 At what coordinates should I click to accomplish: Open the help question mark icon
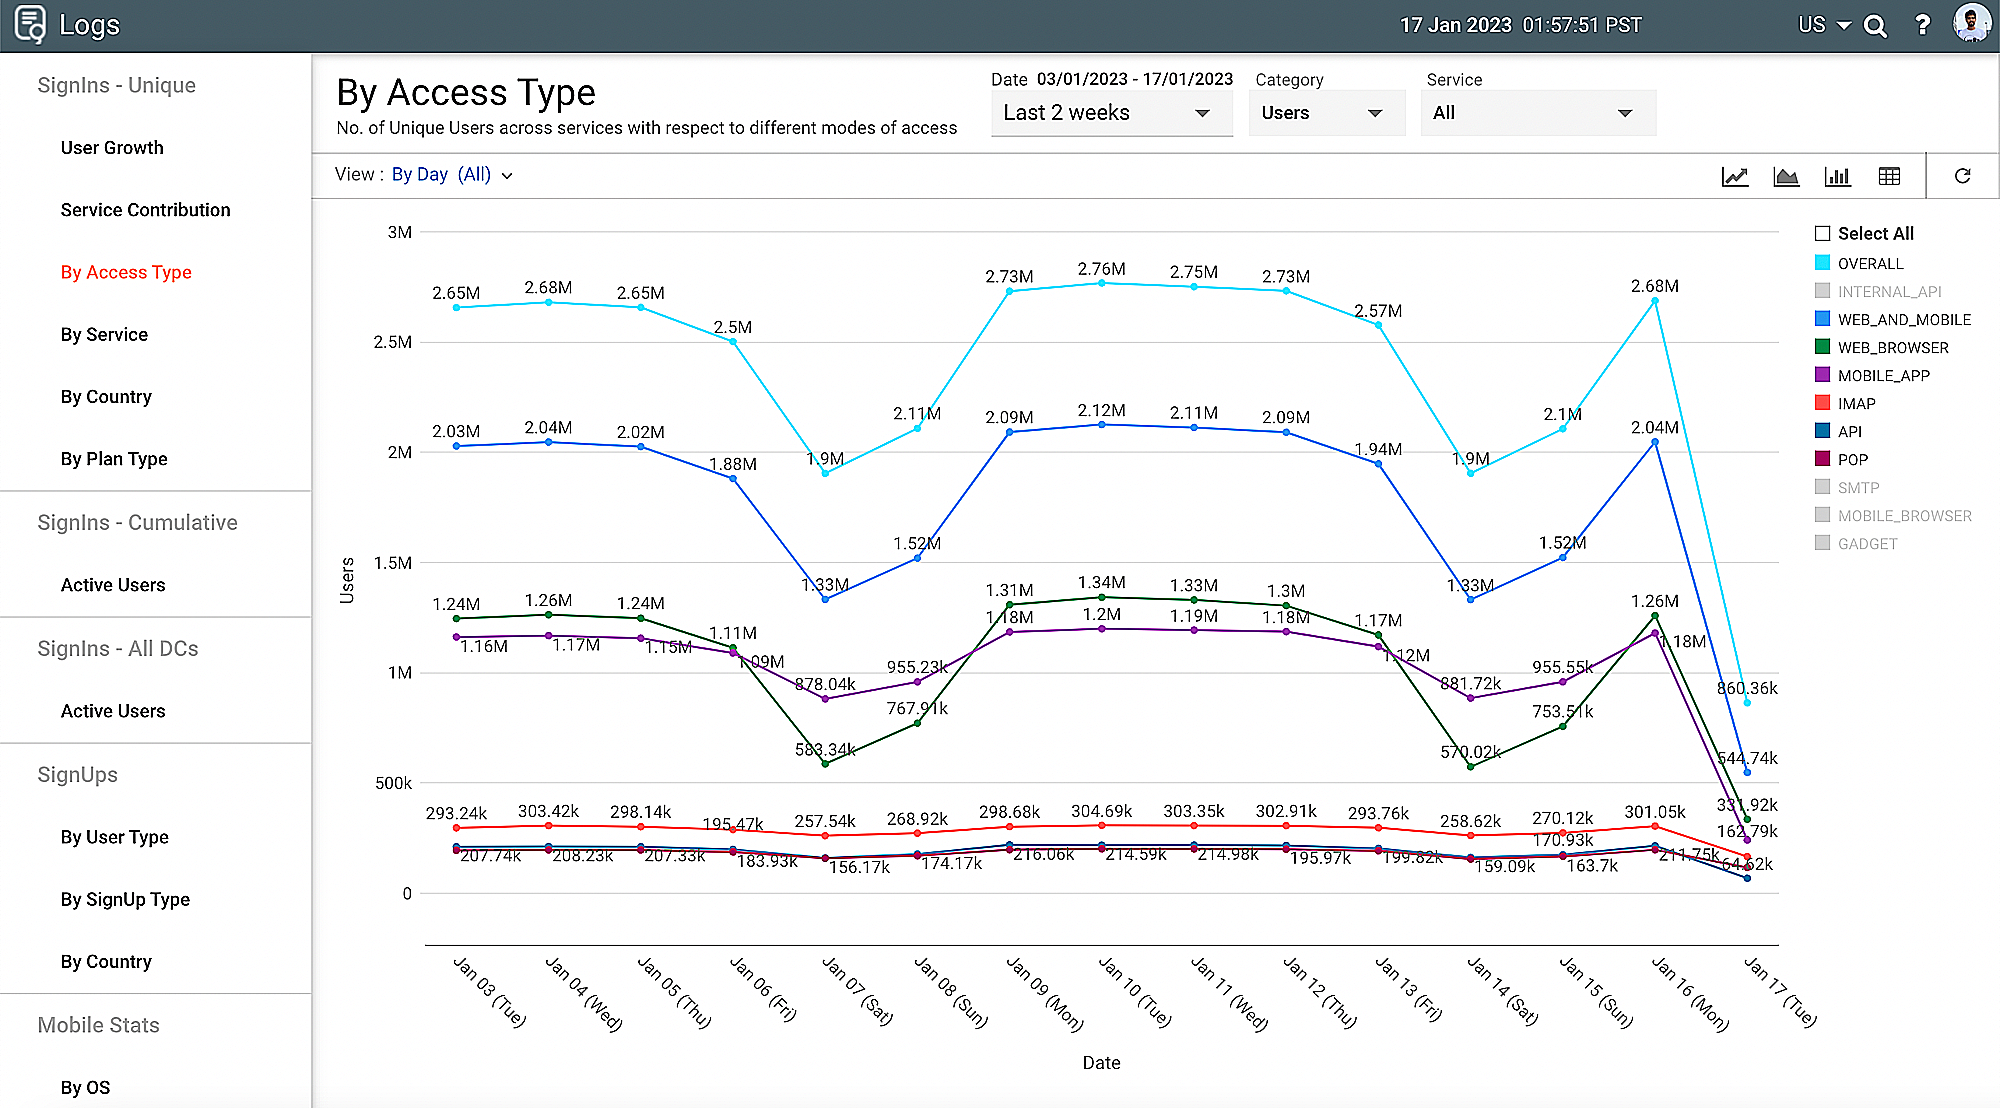click(1922, 26)
